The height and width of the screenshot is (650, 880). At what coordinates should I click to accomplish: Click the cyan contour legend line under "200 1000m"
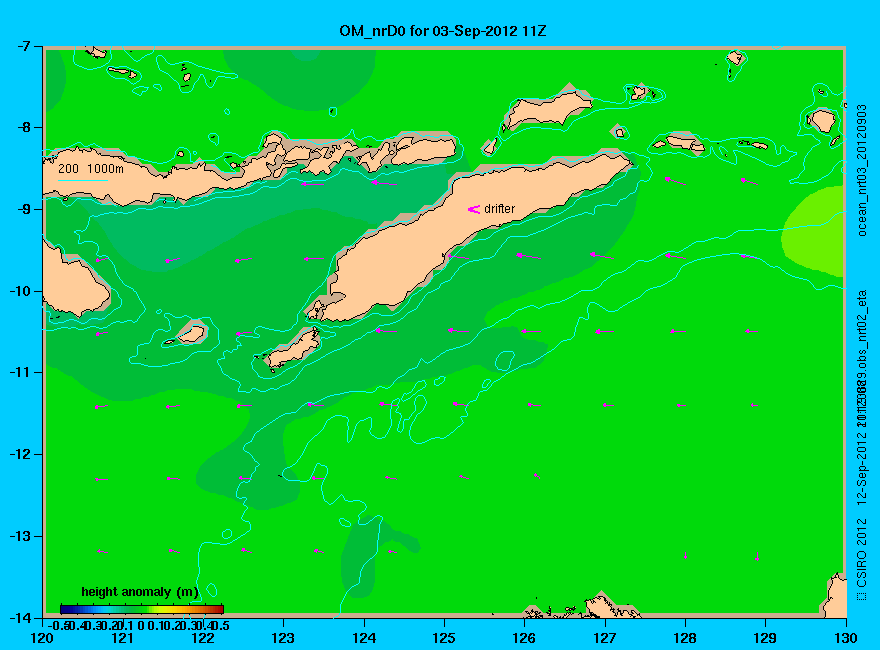click(x=82, y=180)
